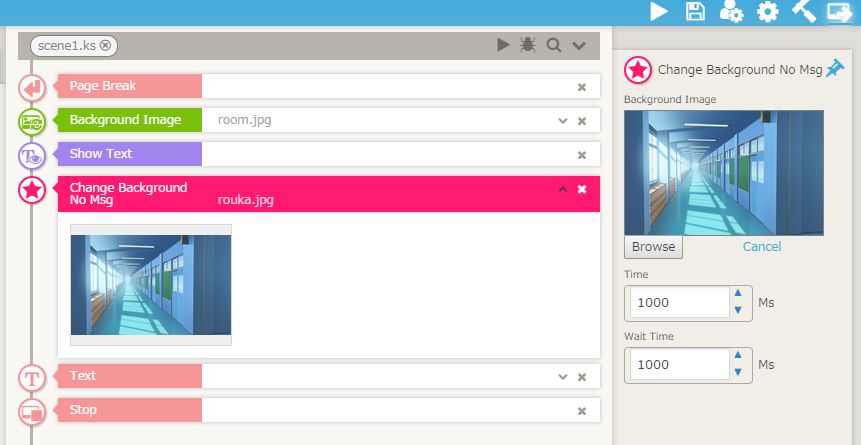The height and width of the screenshot is (445, 861).
Task: Click the Cancel link
Action: [762, 247]
